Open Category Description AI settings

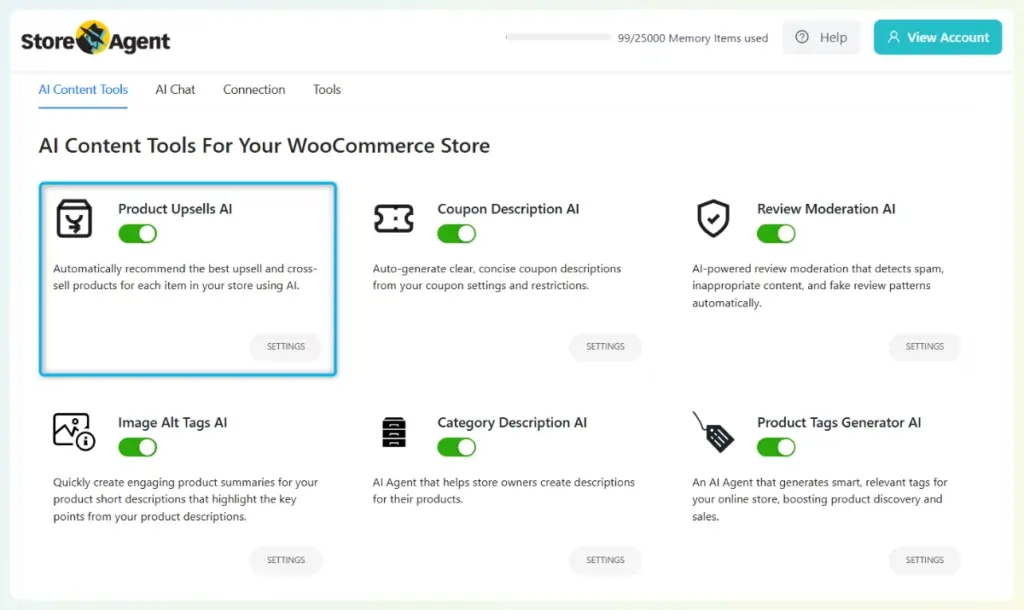pos(605,560)
